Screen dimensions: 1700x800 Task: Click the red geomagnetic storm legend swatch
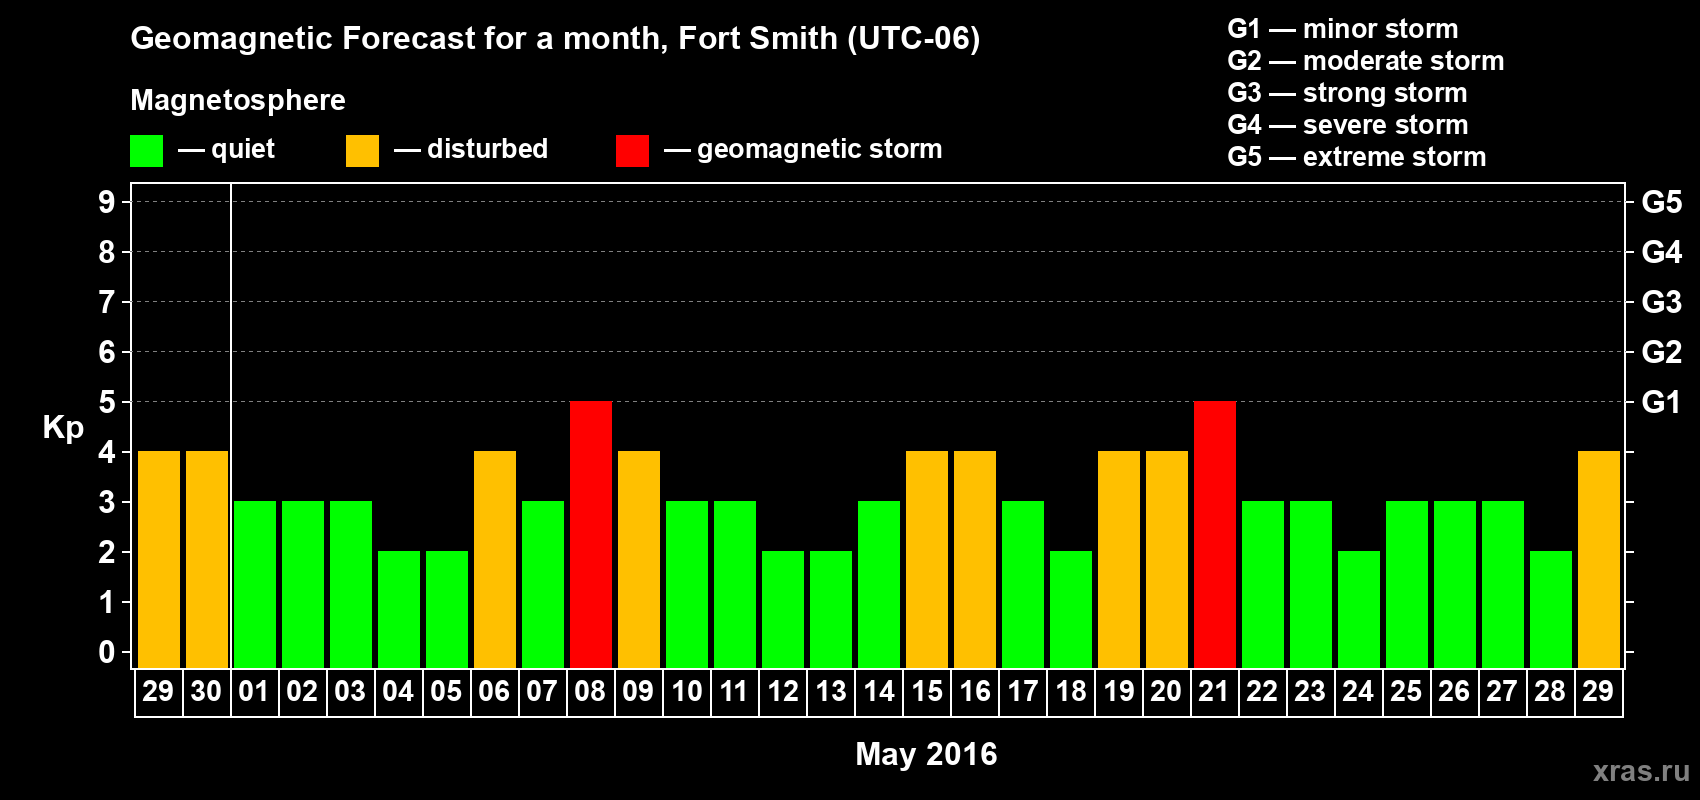point(633,151)
